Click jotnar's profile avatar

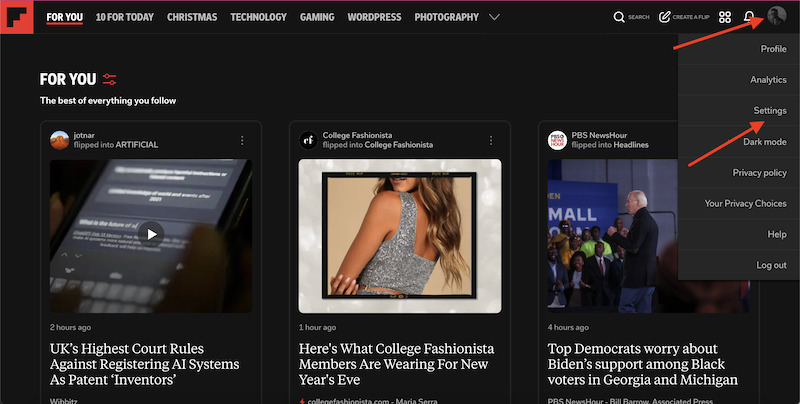(60, 140)
